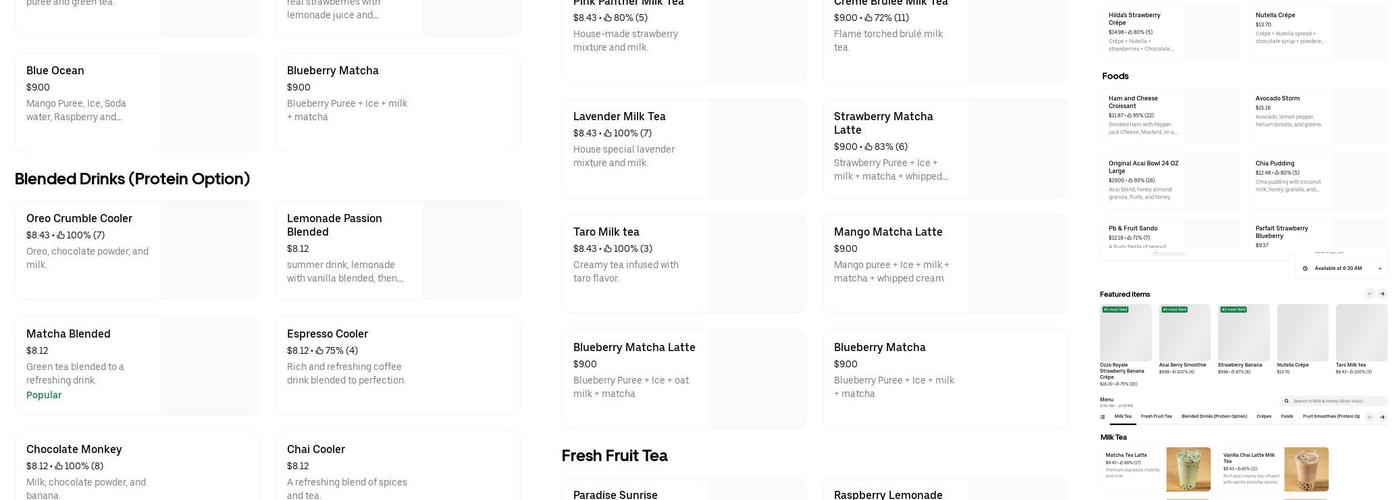Switch to the Fresh Fruit Tea tab
This screenshot has width=1400, height=500.
click(x=1157, y=416)
